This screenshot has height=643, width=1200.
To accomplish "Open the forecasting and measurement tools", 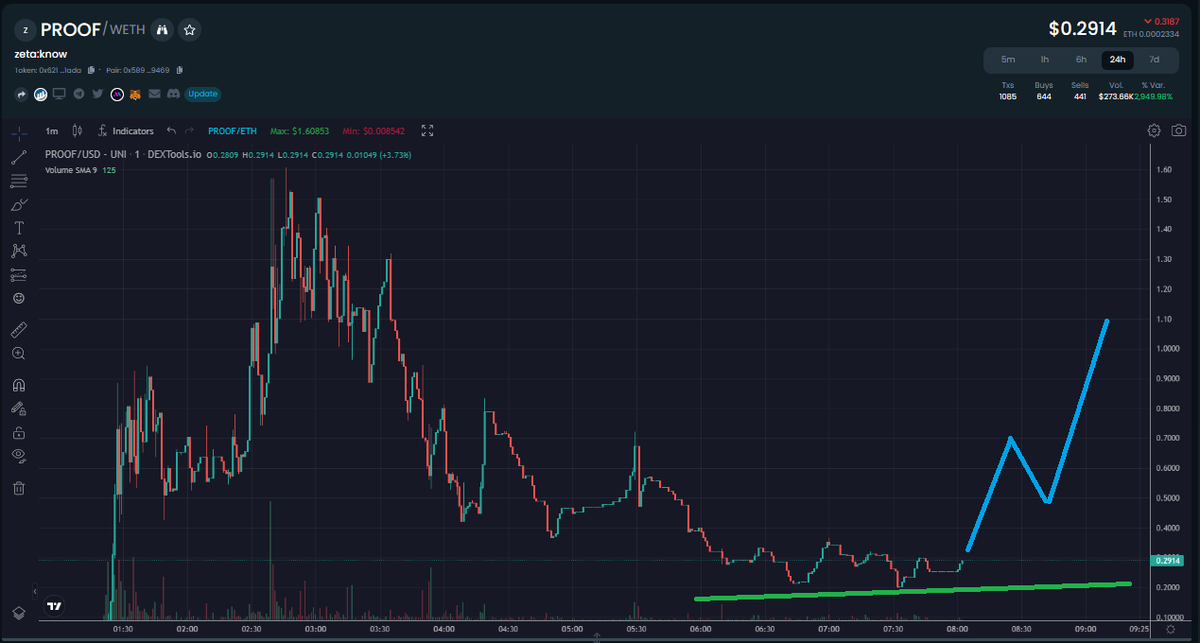I will (x=19, y=274).
